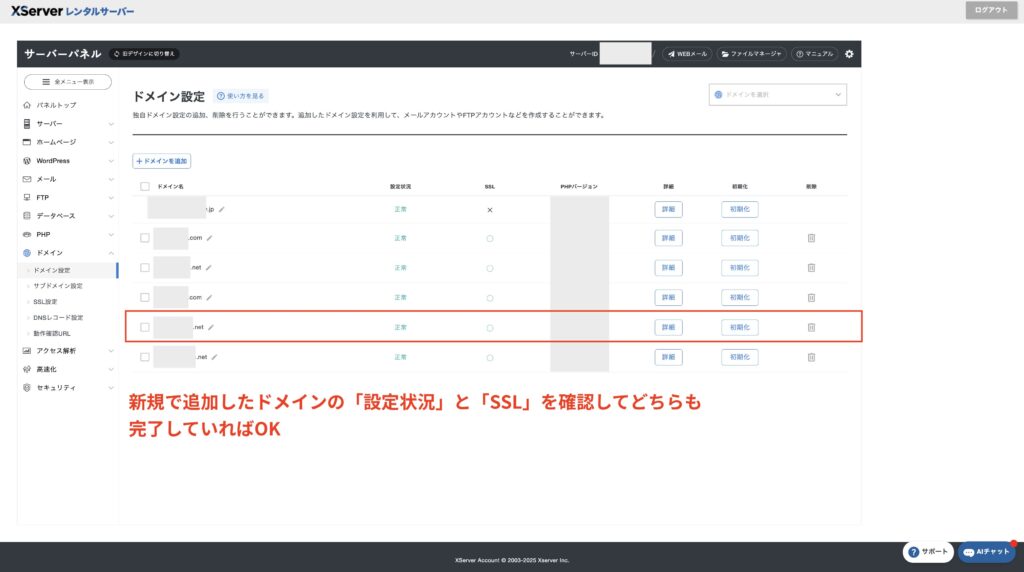Open the AIチャット chat bubble
This screenshot has height=572, width=1024.
pyautogui.click(x=986, y=552)
